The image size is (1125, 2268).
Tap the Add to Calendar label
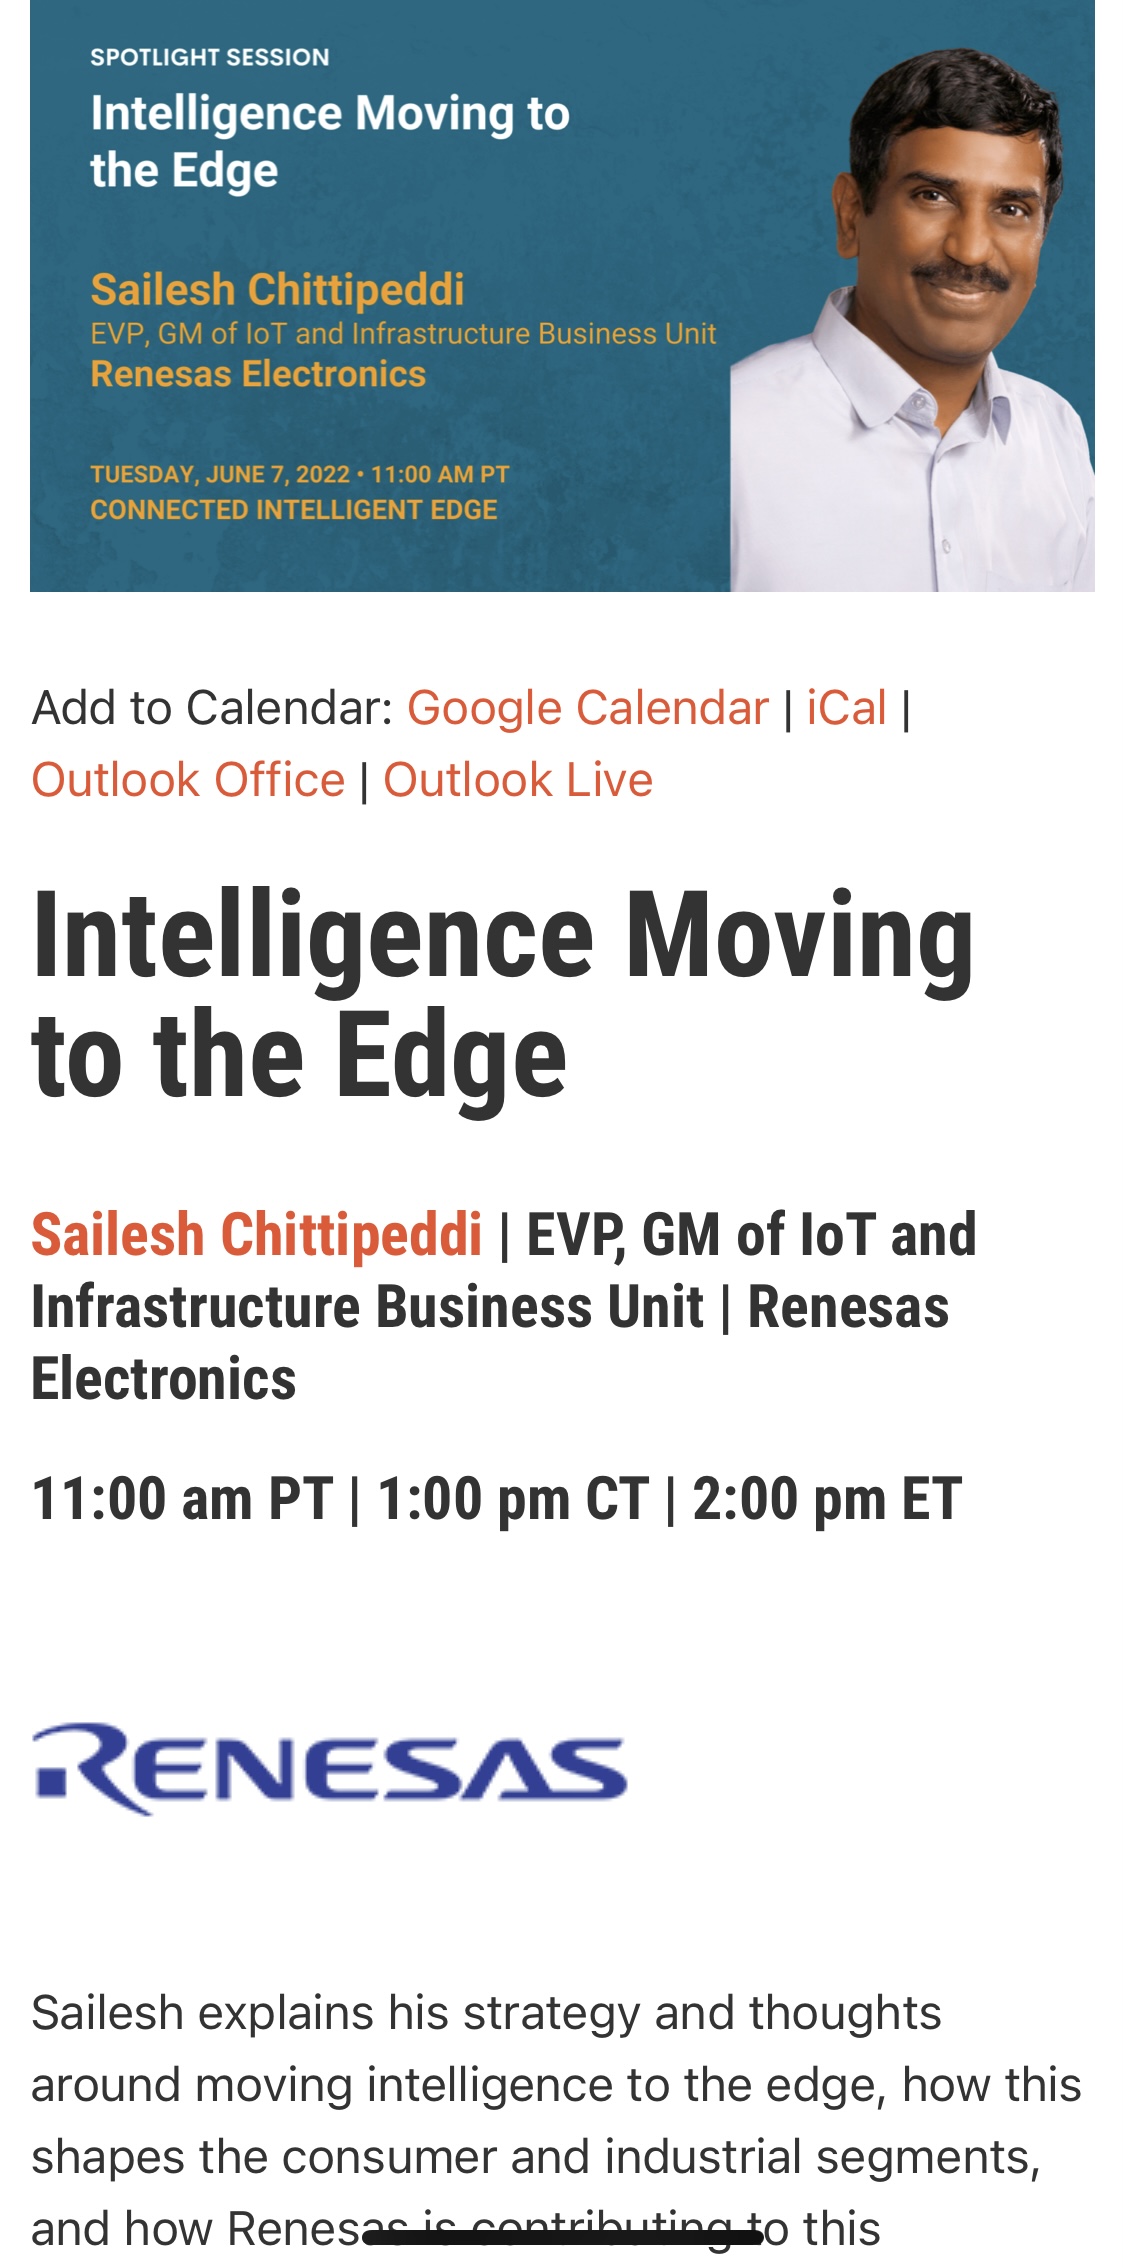[x=211, y=708]
